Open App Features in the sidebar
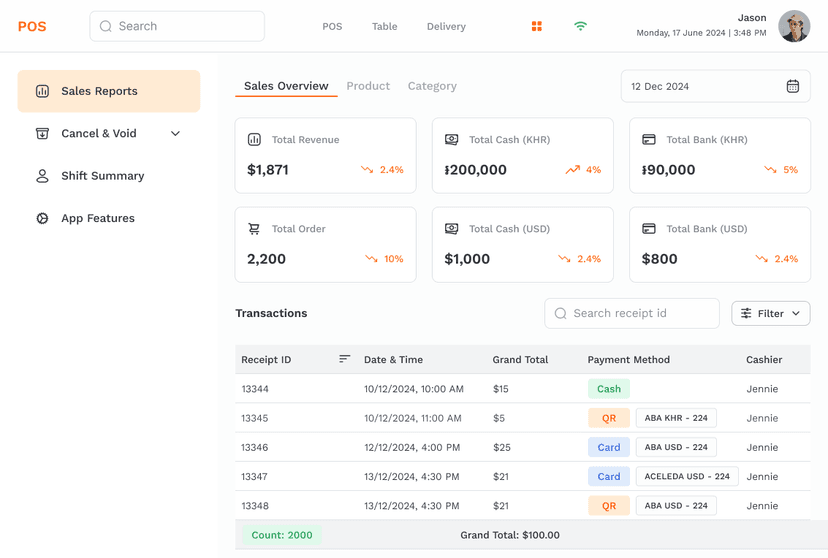828x558 pixels. [97, 218]
